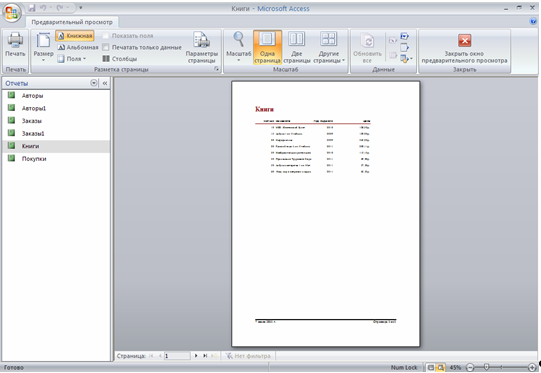Click the Столбцы columns icon

coord(106,59)
